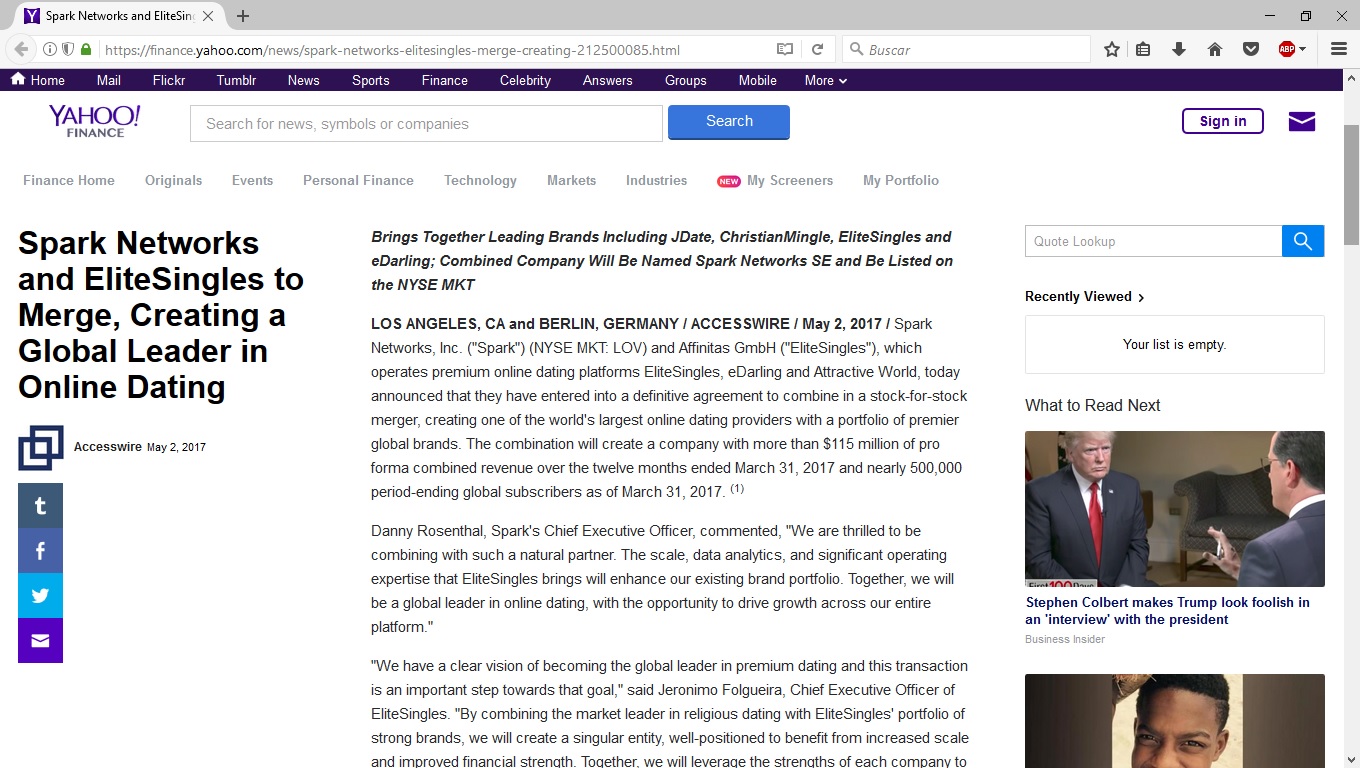Select the Finance Home tab

click(x=69, y=181)
